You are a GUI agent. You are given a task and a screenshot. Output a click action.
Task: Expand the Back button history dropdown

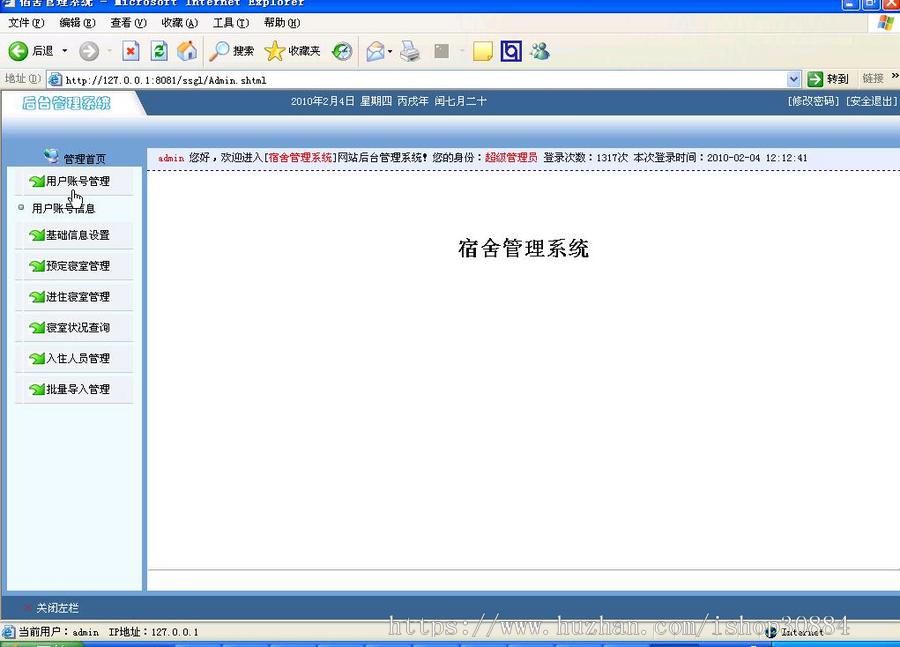pyautogui.click(x=62, y=50)
